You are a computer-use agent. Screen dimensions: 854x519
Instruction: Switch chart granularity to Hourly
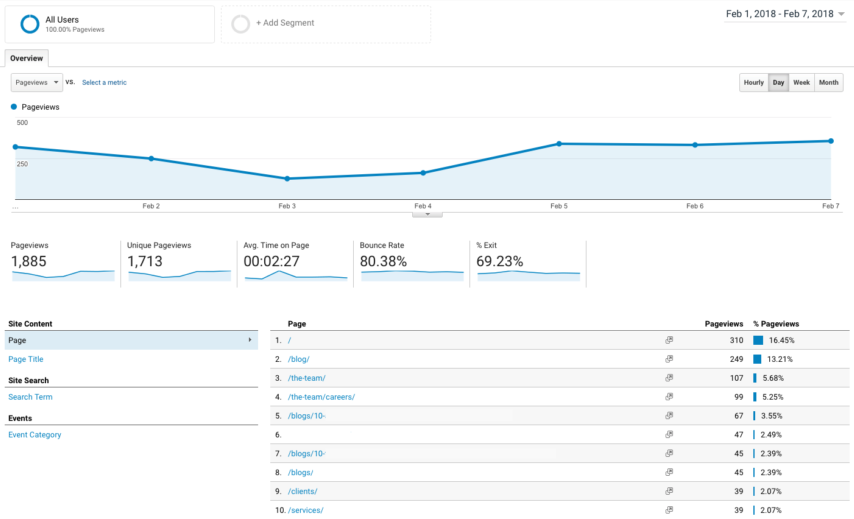753,83
